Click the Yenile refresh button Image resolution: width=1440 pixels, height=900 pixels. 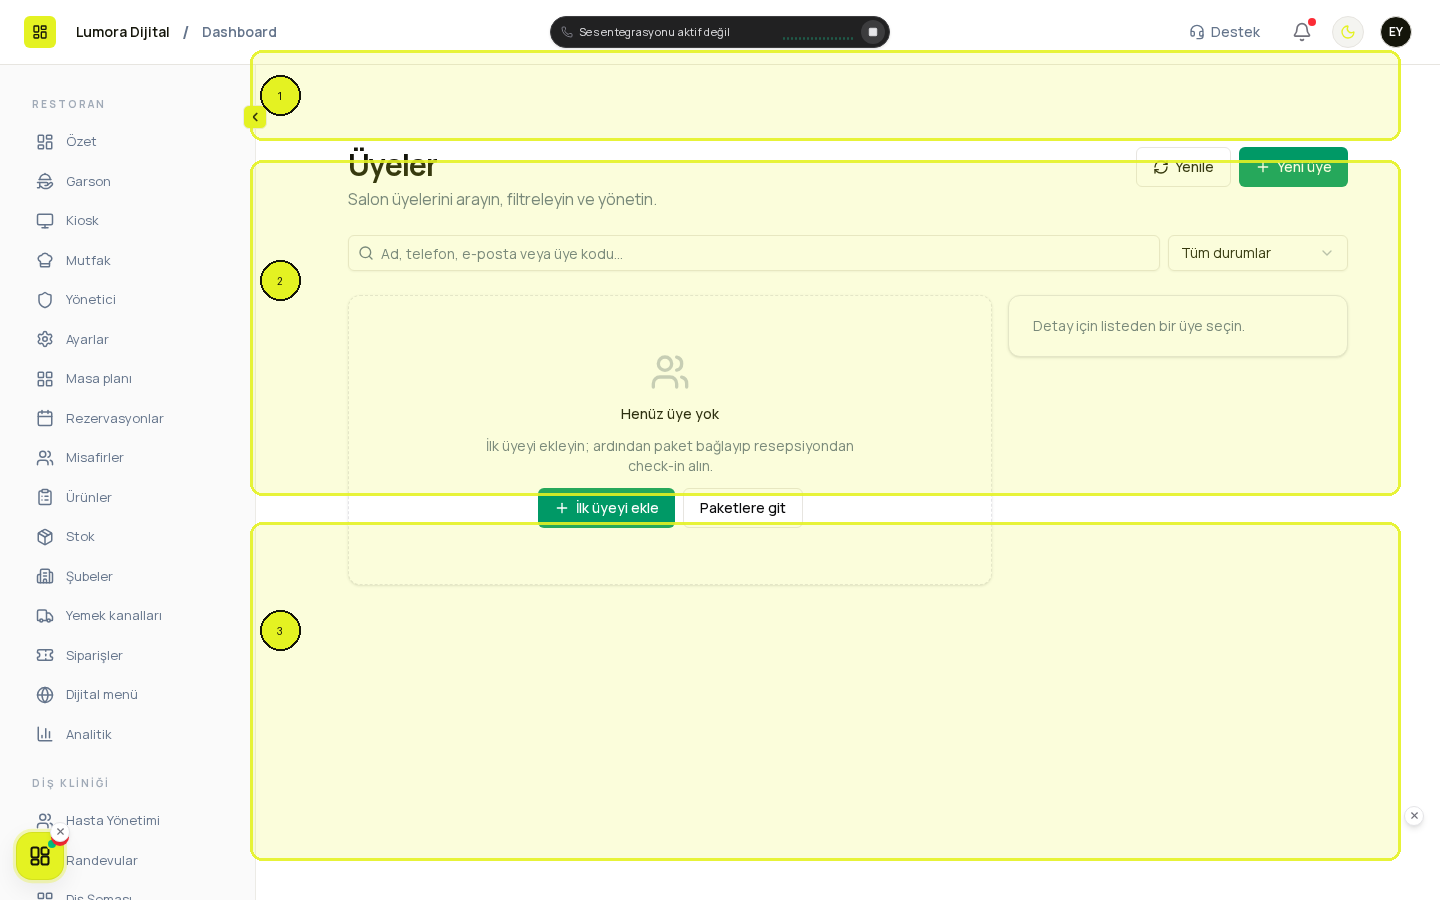tap(1183, 167)
